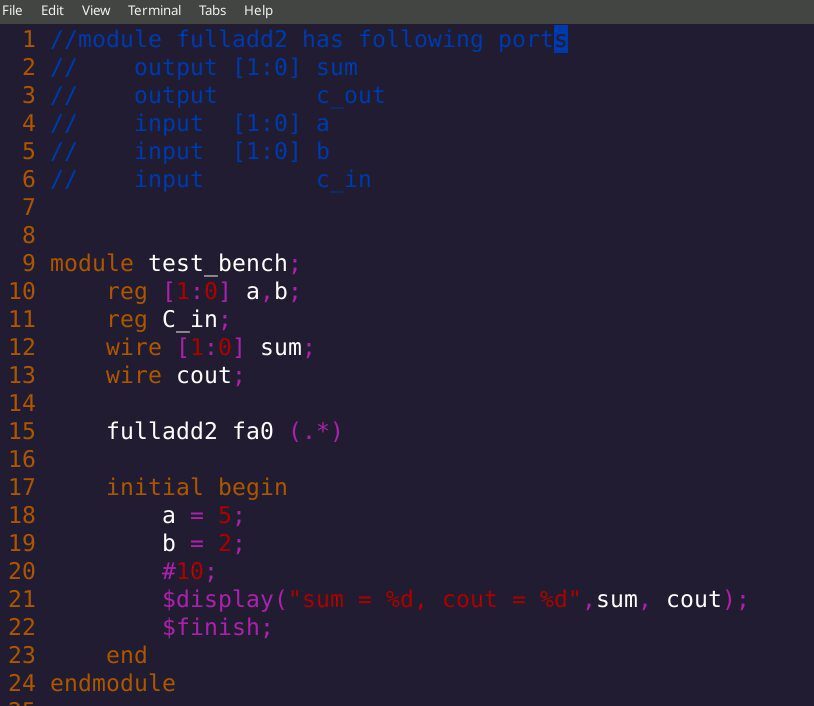Open the View menu
814x706 pixels.
(x=96, y=10)
